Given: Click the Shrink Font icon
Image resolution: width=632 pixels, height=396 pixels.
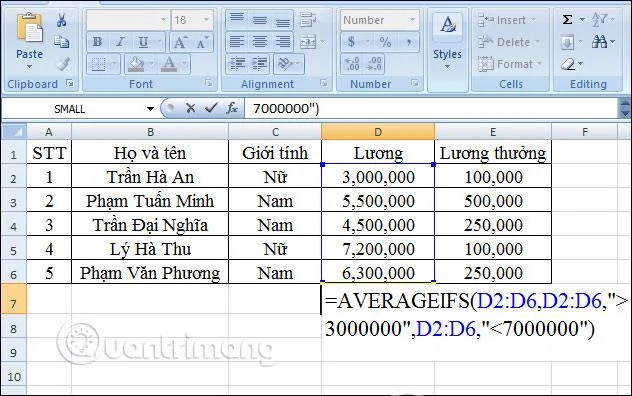Looking at the screenshot, I should click(202, 42).
